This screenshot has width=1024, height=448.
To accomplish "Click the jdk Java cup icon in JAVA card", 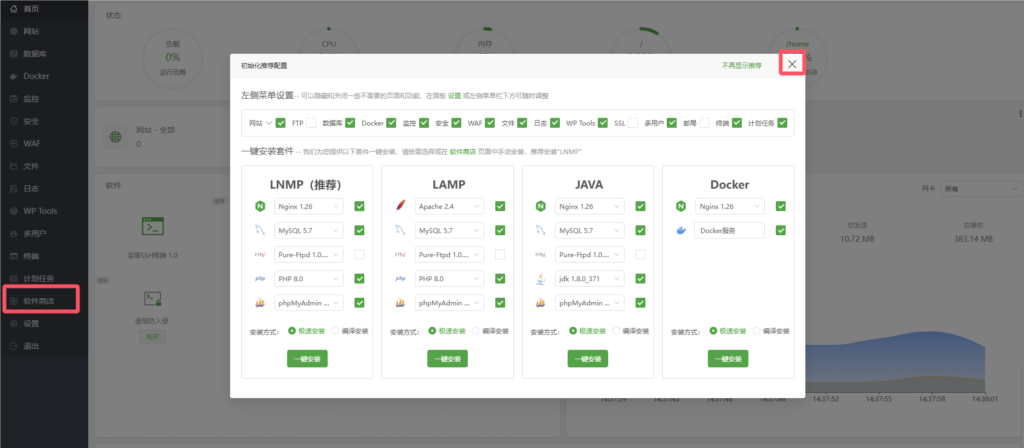I will click(541, 279).
